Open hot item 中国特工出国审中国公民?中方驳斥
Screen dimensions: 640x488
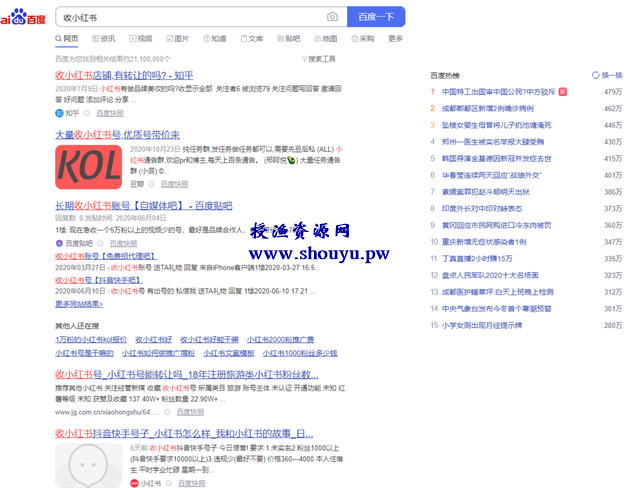coord(499,92)
